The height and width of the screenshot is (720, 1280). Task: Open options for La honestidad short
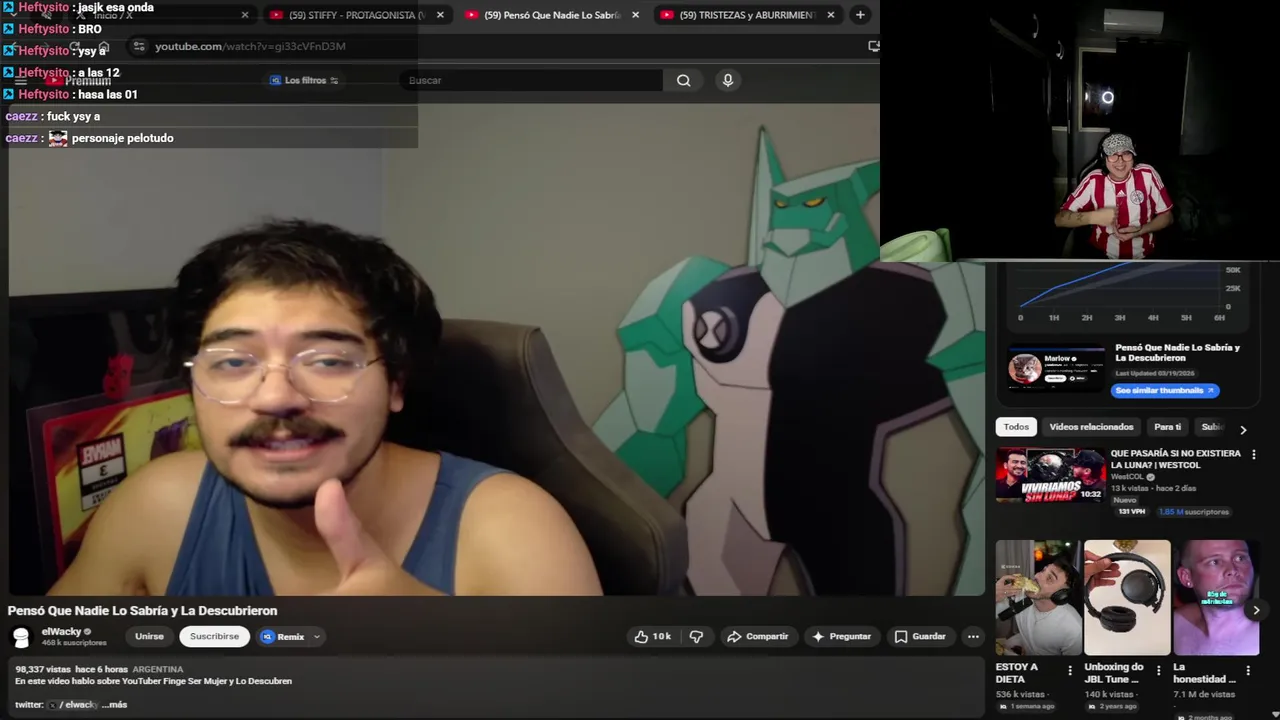pos(1248,670)
